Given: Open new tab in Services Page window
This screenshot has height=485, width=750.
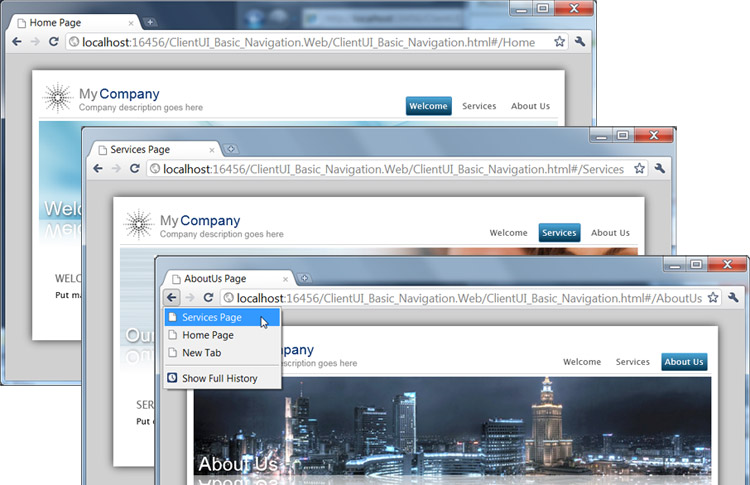Looking at the screenshot, I should [231, 149].
